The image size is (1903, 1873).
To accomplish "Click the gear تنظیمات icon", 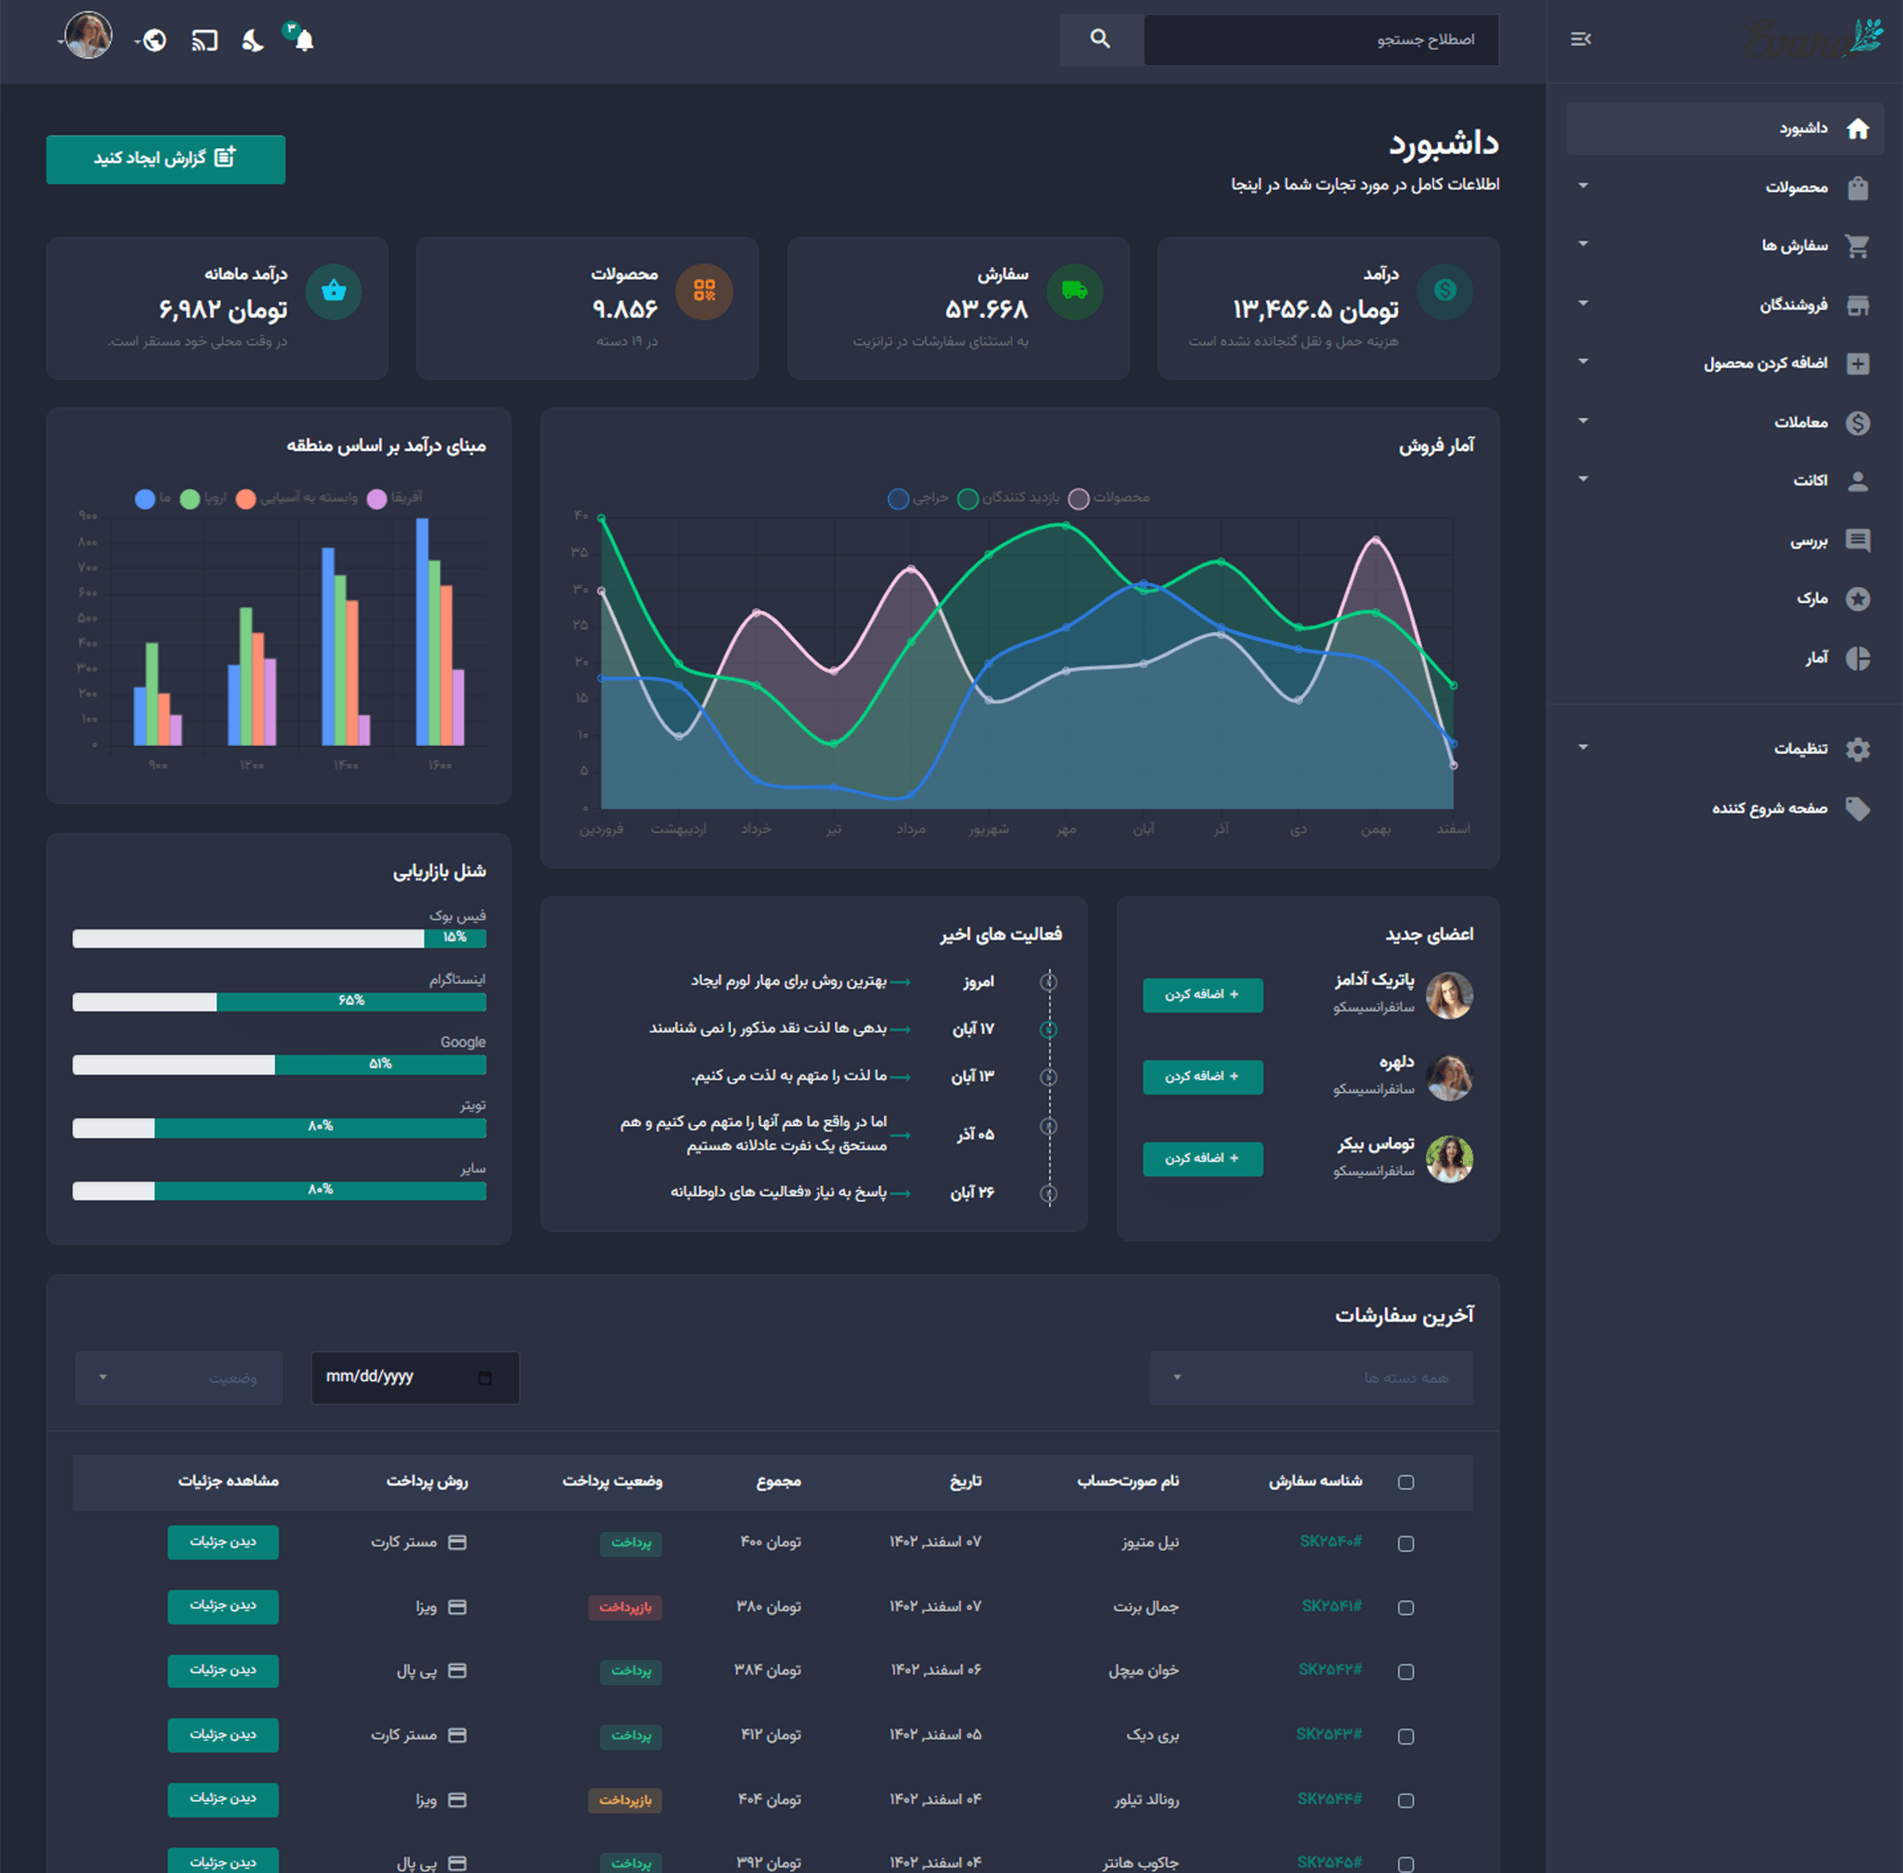I will tap(1858, 749).
